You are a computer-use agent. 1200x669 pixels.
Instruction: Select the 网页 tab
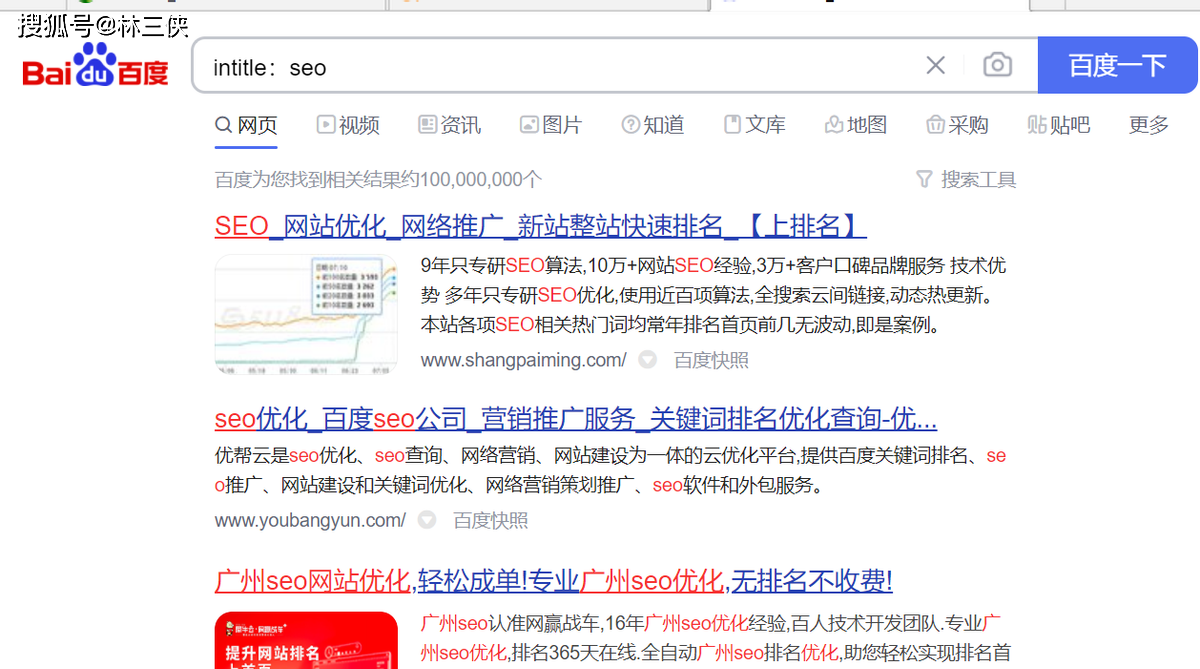[246, 125]
